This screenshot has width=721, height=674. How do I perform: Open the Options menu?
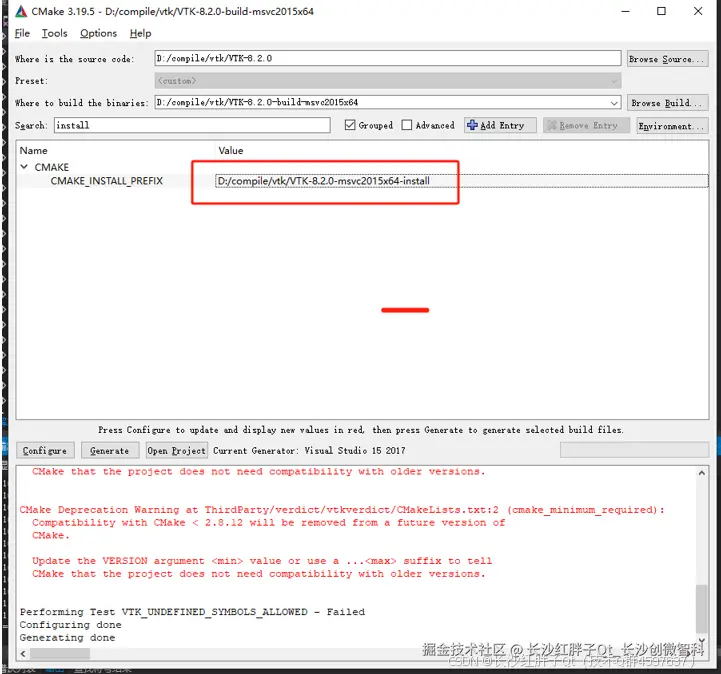98,33
